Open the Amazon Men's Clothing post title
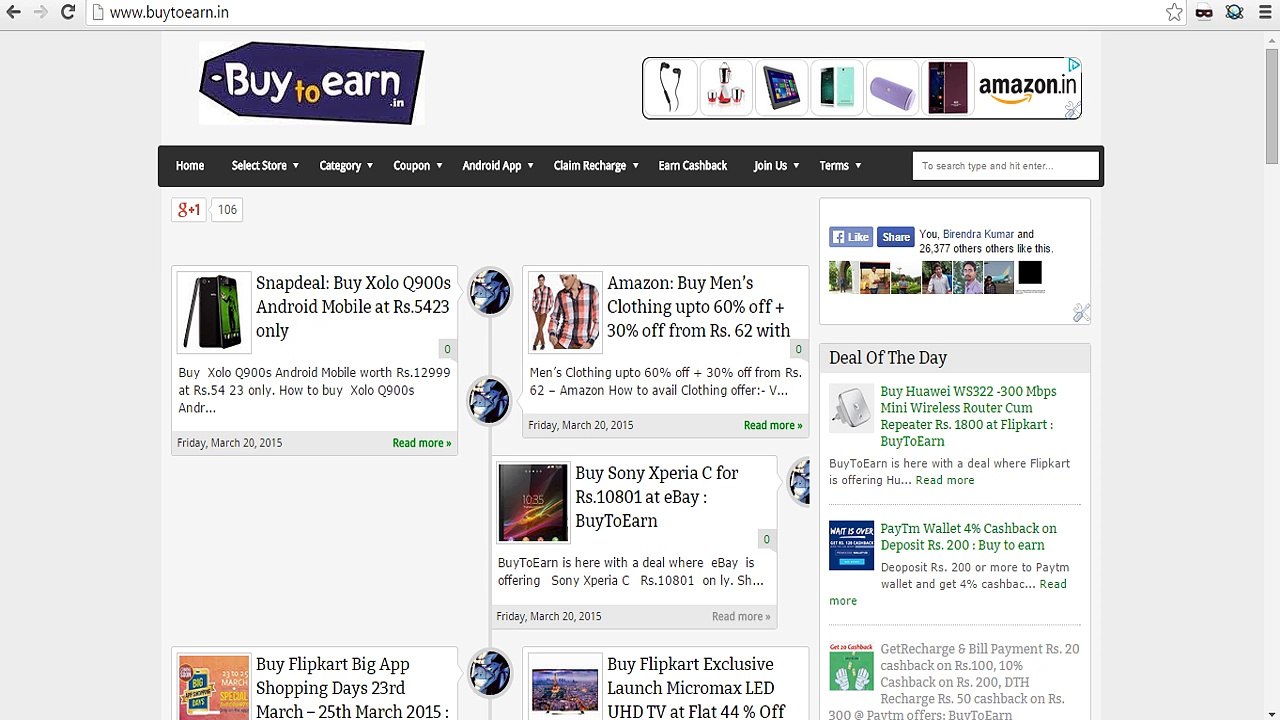The width and height of the screenshot is (1280, 720). point(699,307)
